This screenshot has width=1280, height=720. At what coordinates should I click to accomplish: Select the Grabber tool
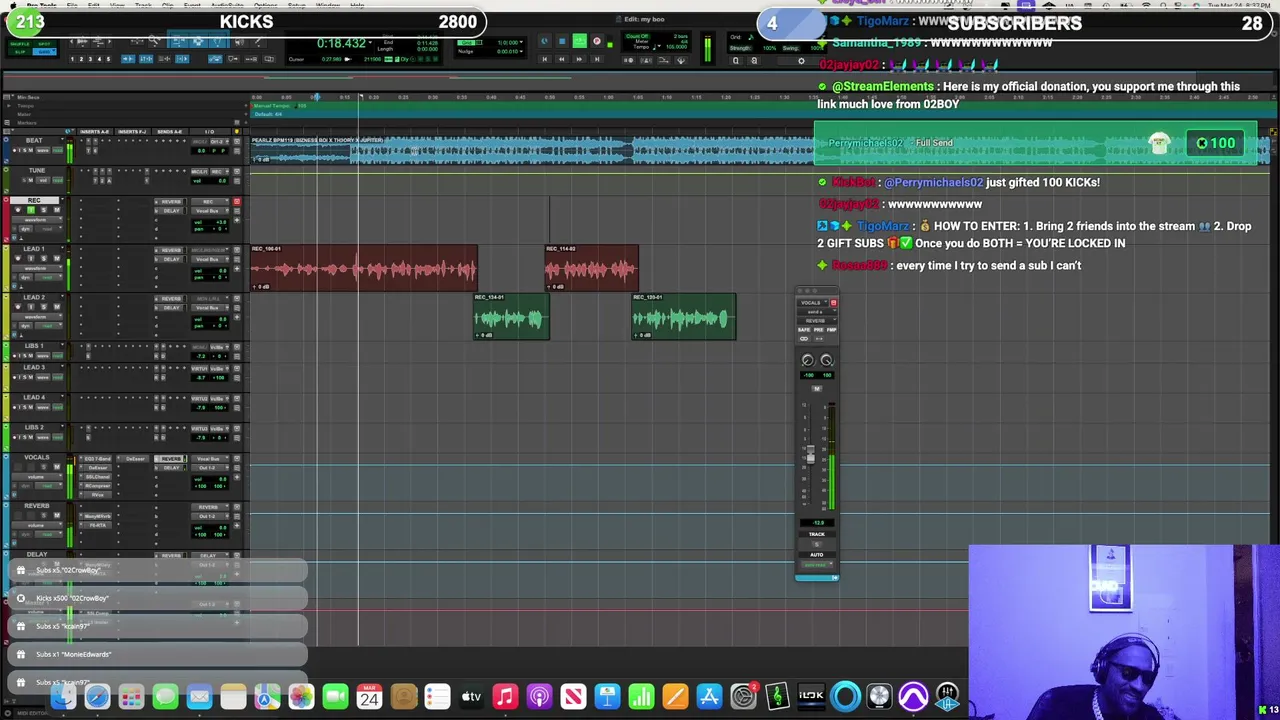coord(218,41)
